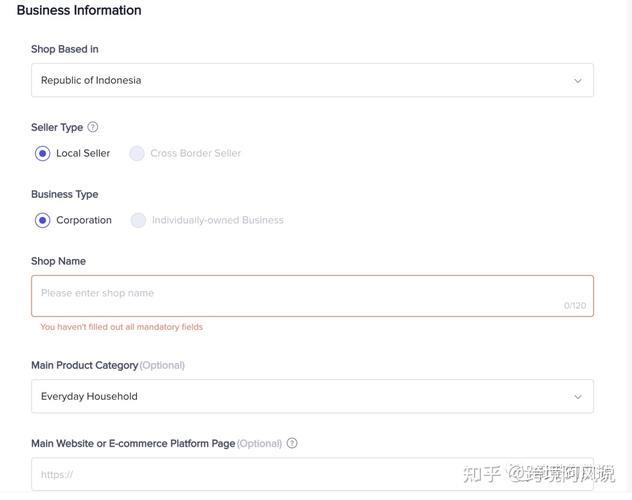Click the Business Information heading
The image size is (632, 500).
[x=79, y=10]
